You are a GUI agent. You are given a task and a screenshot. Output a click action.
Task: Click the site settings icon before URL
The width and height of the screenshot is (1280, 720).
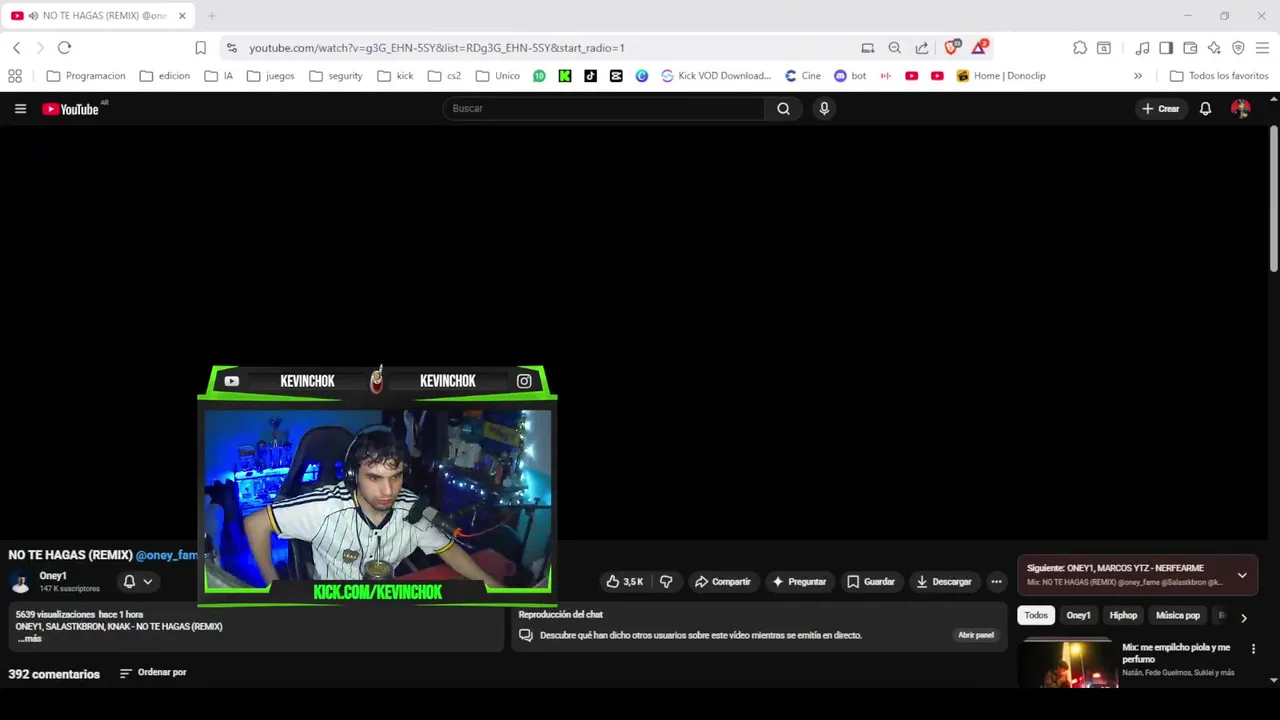tap(231, 48)
